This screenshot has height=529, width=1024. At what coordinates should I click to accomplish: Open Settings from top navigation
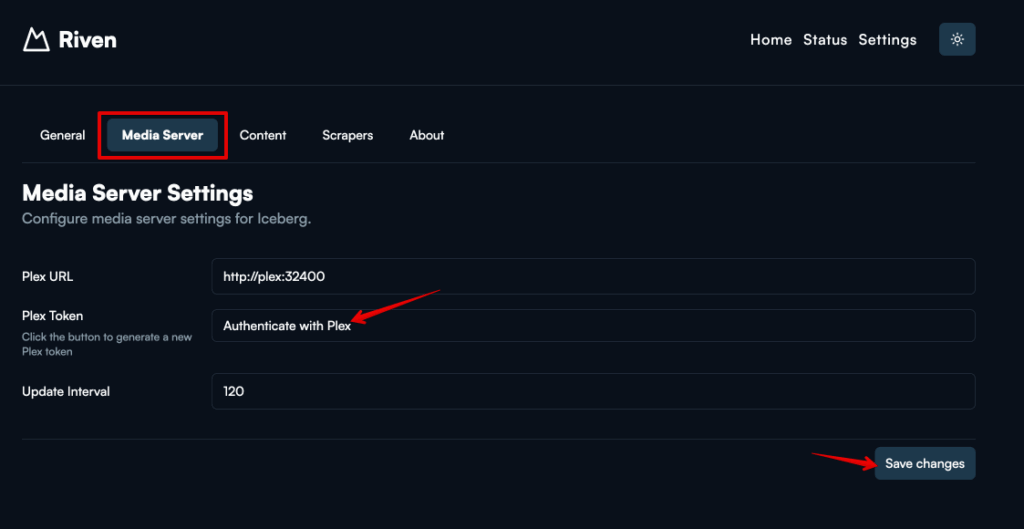887,40
